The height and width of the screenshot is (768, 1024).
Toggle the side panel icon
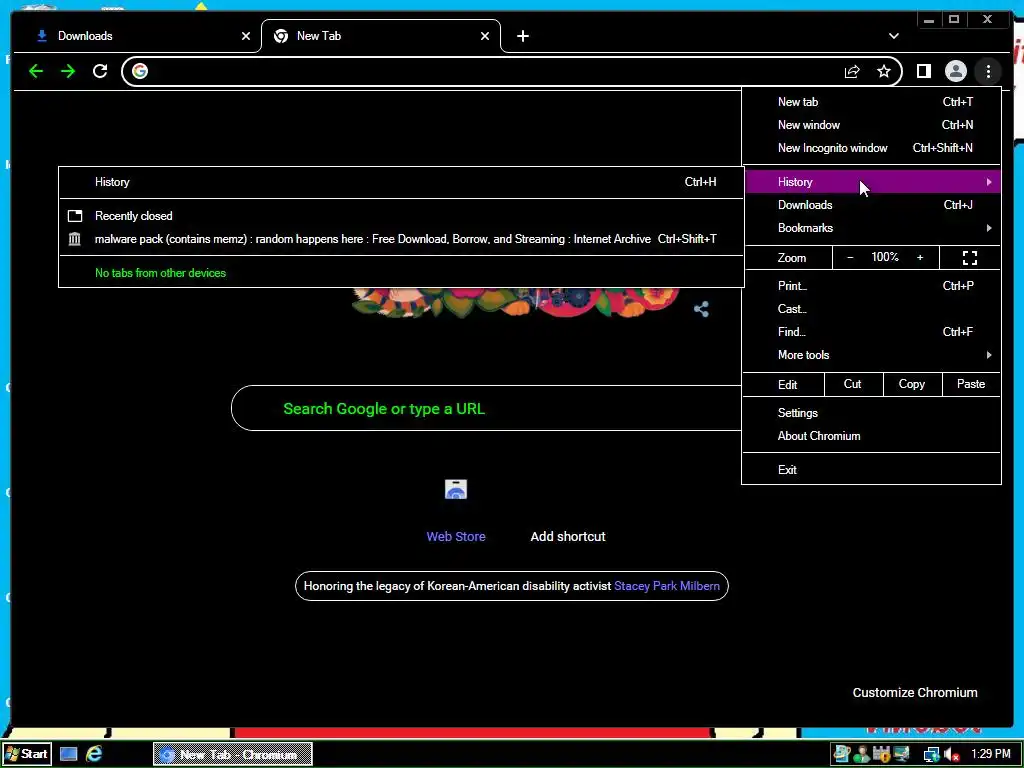923,71
